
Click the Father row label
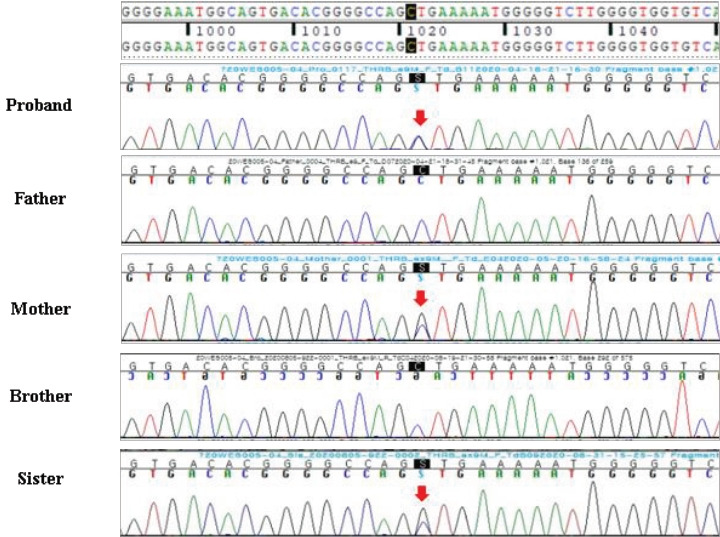click(41, 199)
